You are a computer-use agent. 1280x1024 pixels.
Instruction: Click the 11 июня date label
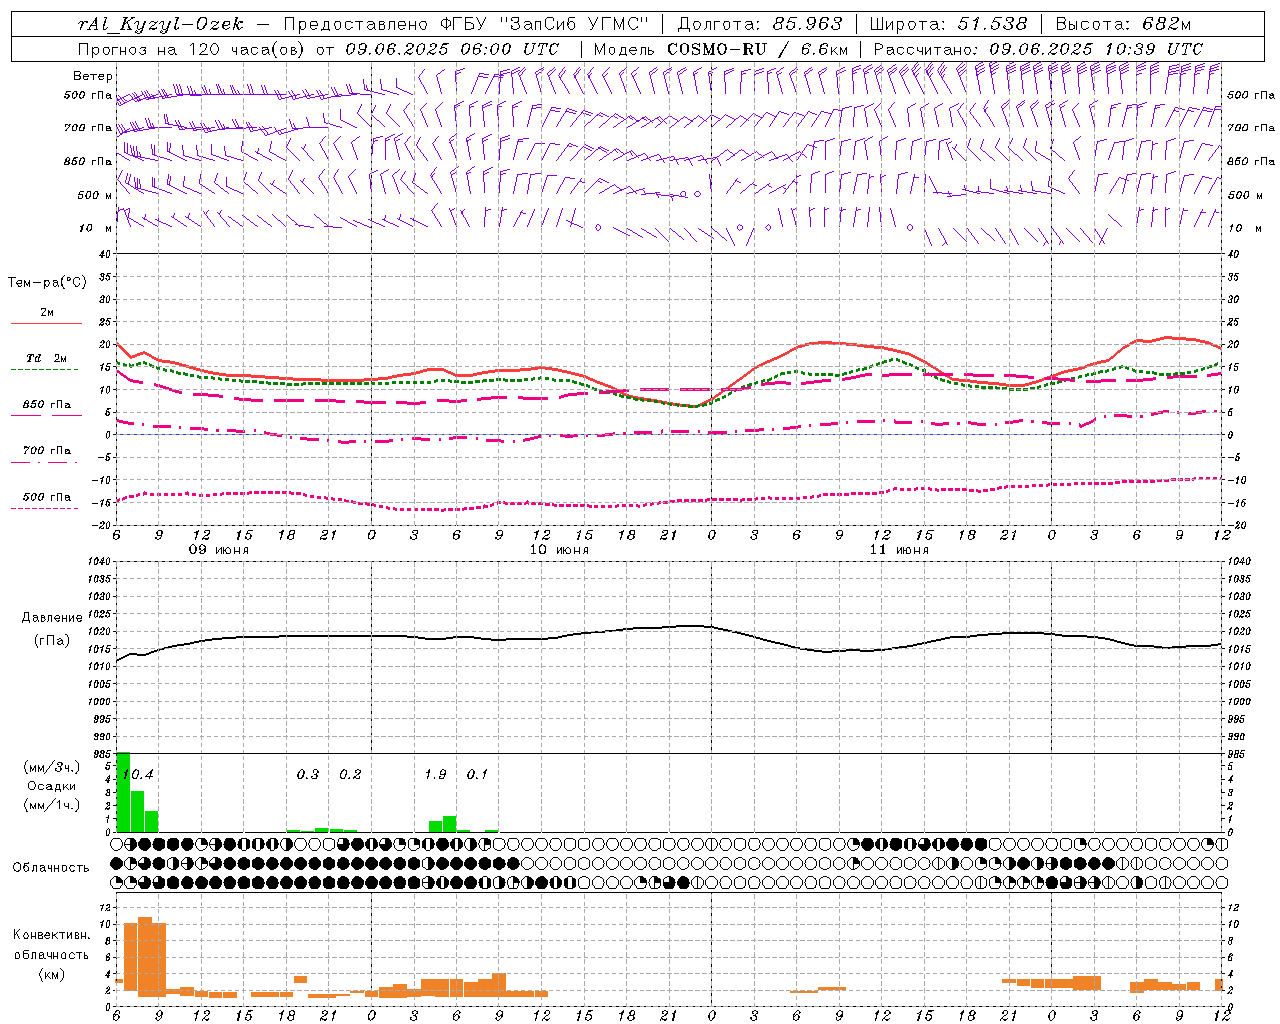coord(899,550)
